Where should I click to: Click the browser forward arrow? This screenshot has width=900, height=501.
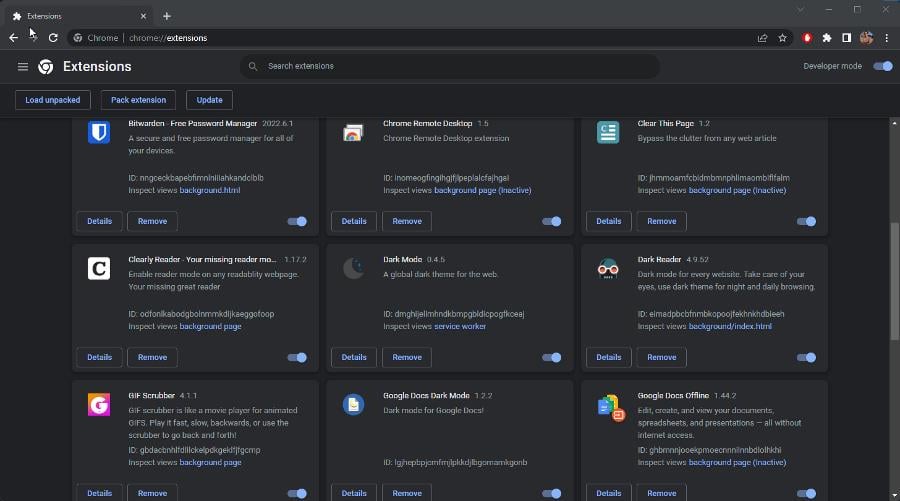33,38
